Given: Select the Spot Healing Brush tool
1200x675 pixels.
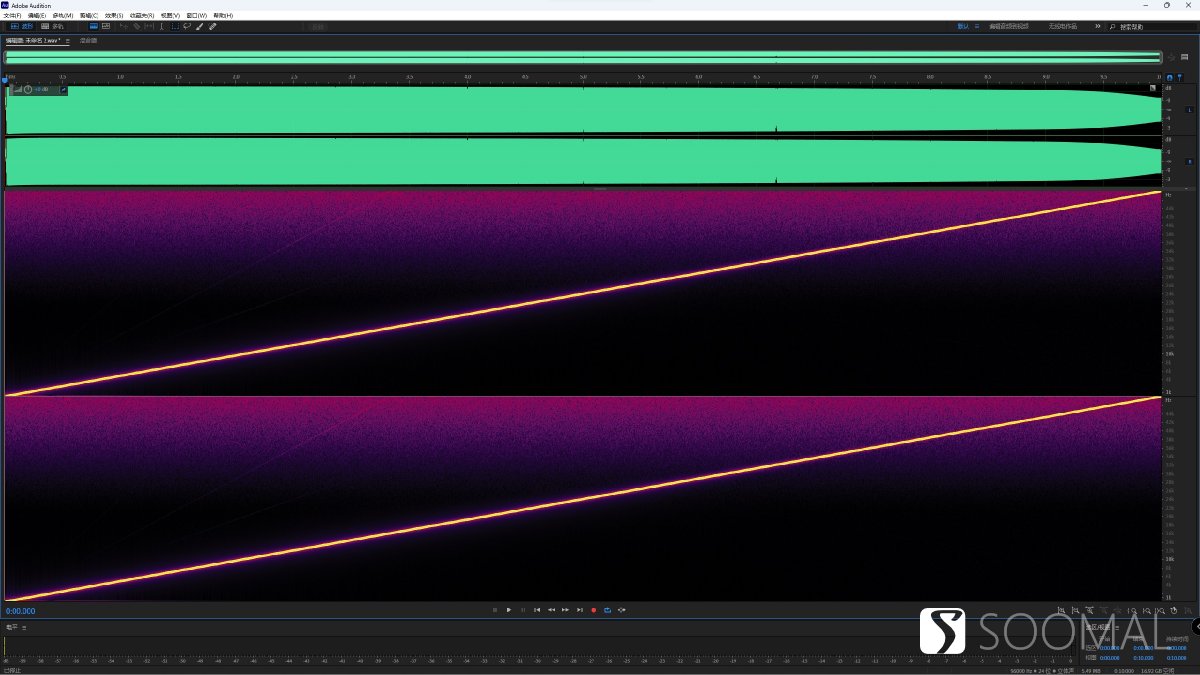Looking at the screenshot, I should coord(212,26).
